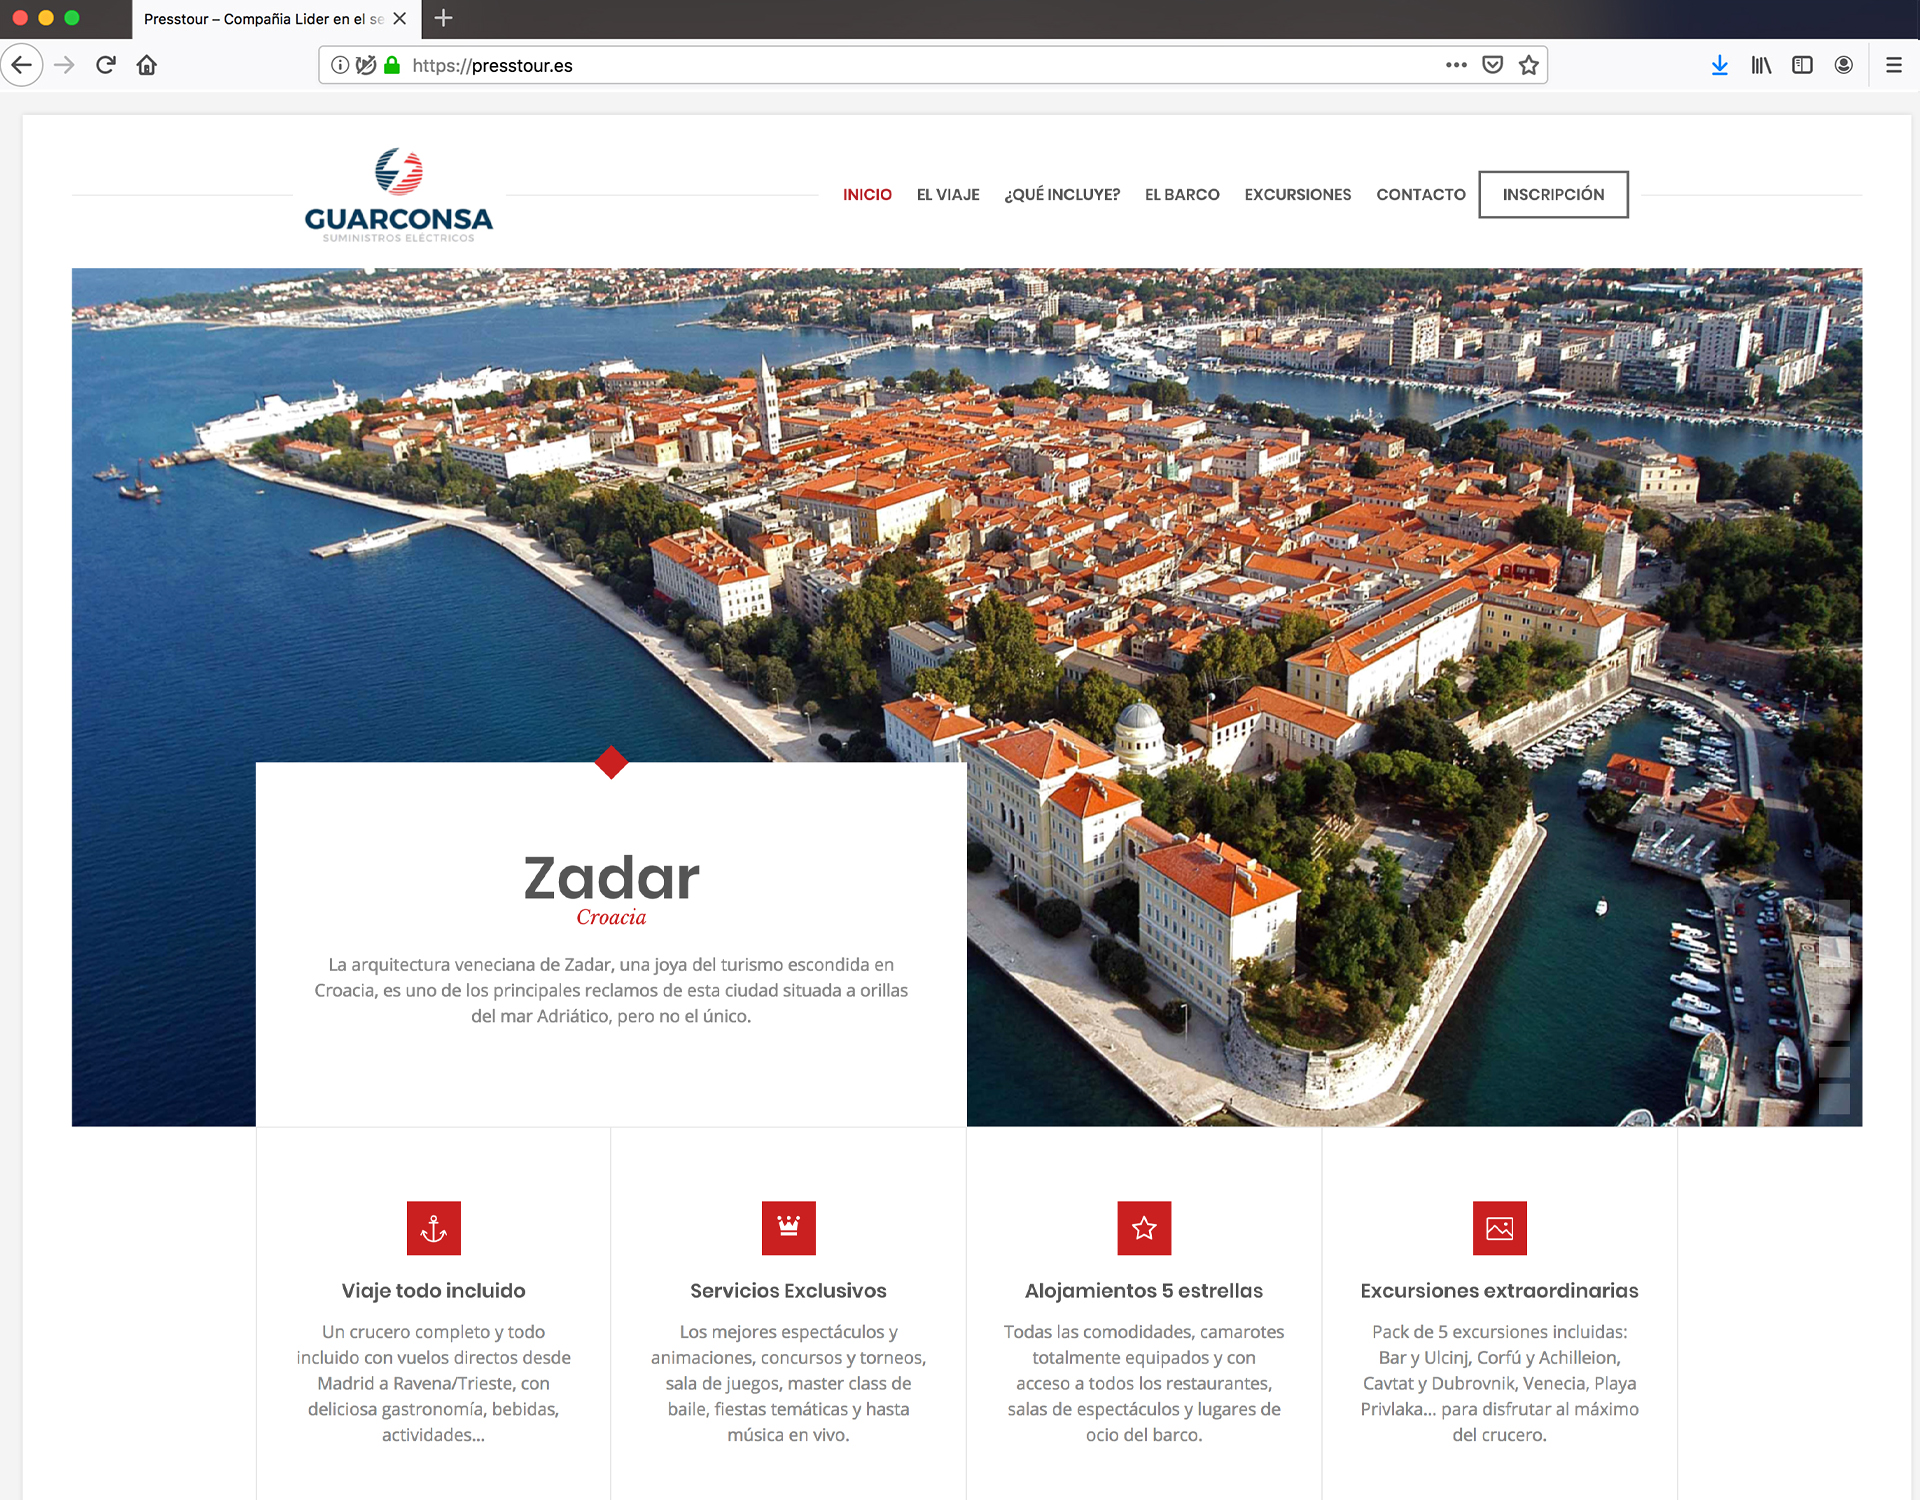This screenshot has width=1920, height=1500.
Task: Open the hamburger application menu
Action: pyautogui.click(x=1893, y=66)
